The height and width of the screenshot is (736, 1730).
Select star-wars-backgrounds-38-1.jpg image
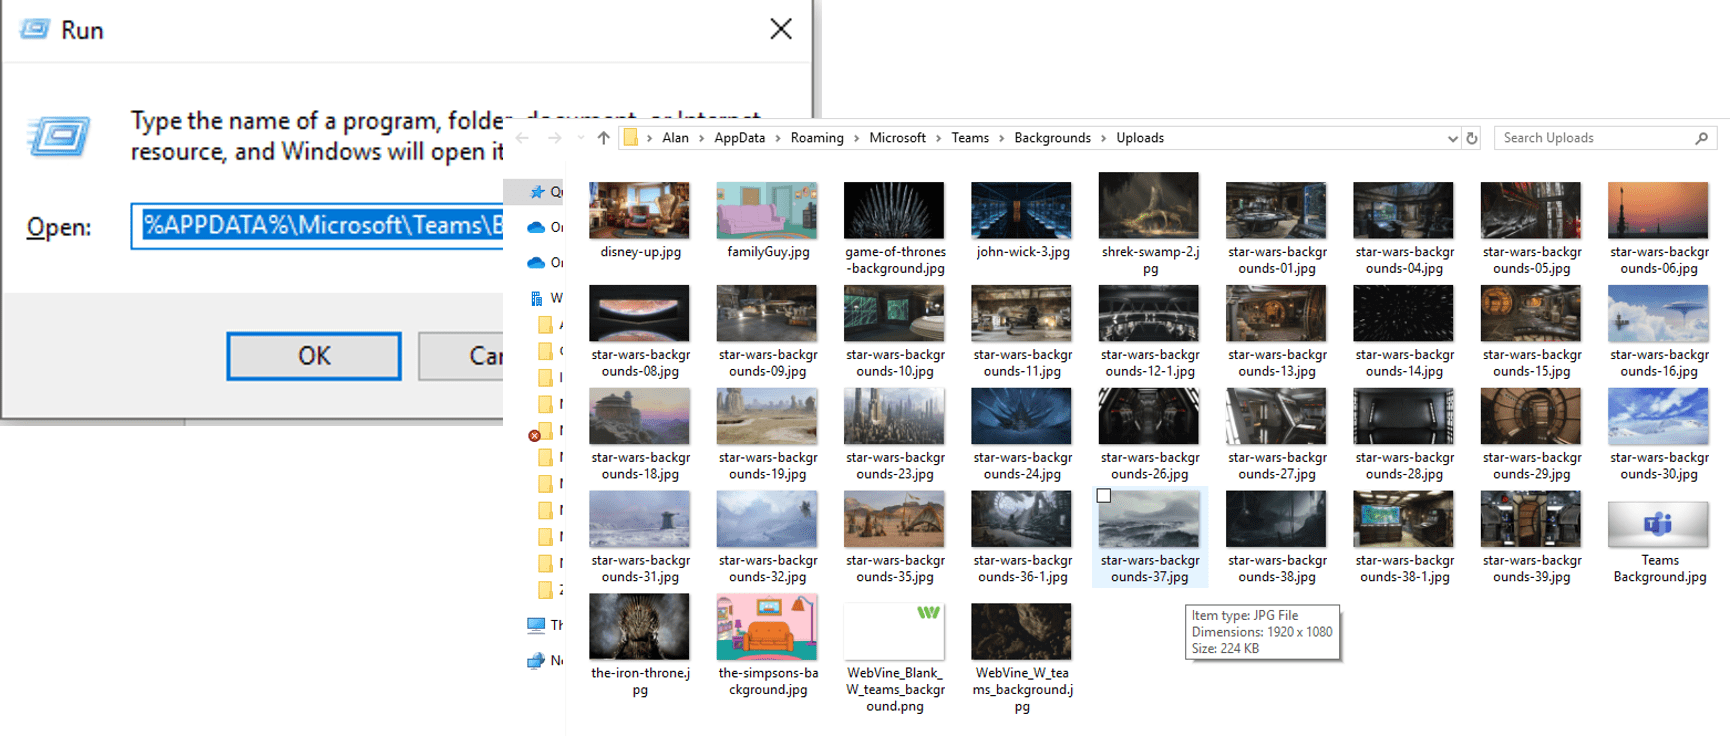point(1403,519)
